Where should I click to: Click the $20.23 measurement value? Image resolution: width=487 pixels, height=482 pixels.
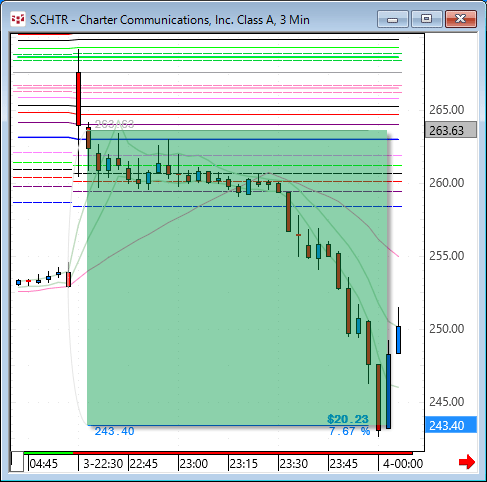coord(348,419)
